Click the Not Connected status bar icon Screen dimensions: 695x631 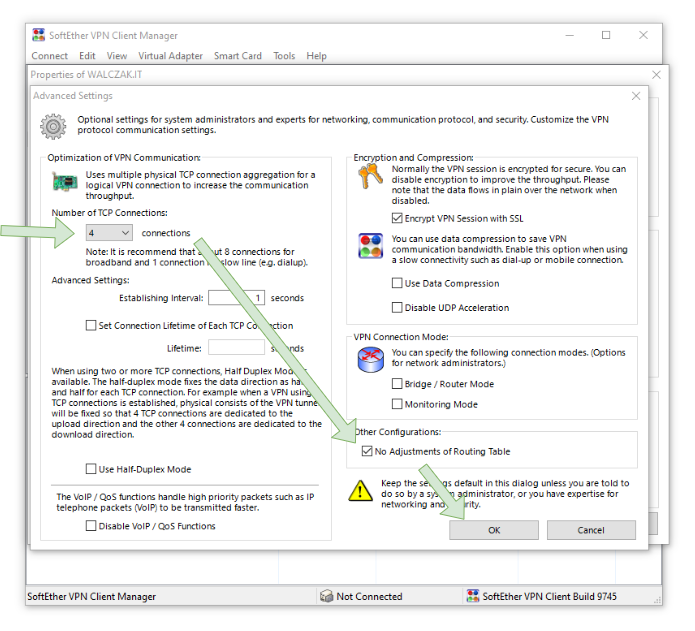click(x=326, y=596)
